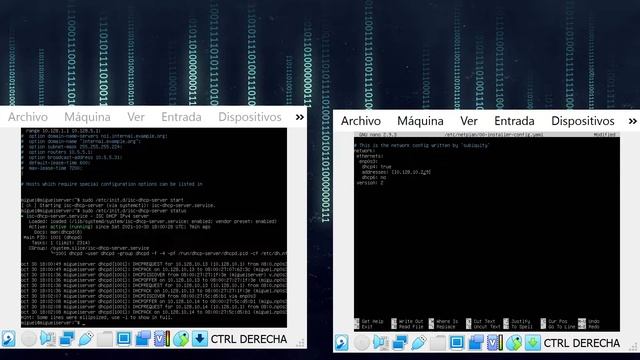
Task: Click USB indicator in right VM status bar
Action: (419, 343)
